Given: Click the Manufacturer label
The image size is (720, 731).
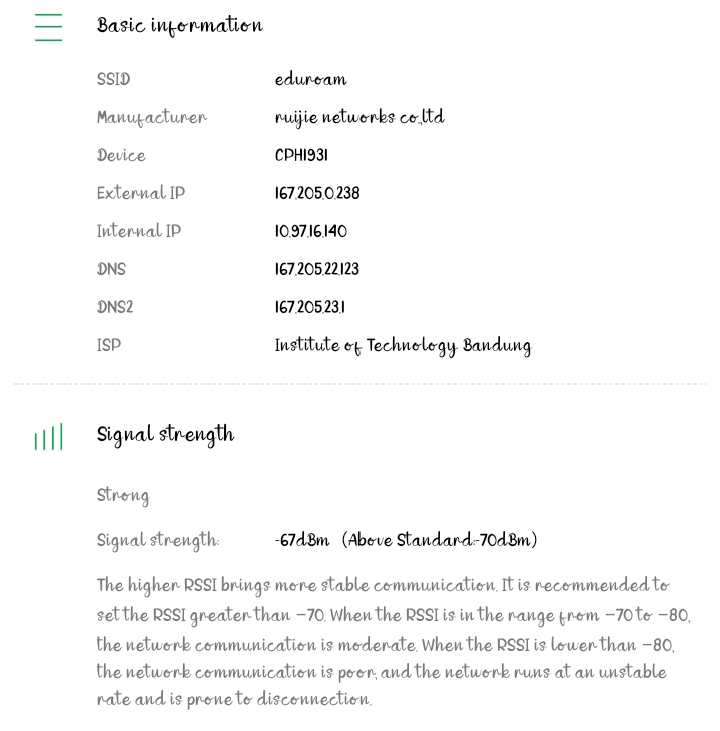Looking at the screenshot, I should (152, 118).
